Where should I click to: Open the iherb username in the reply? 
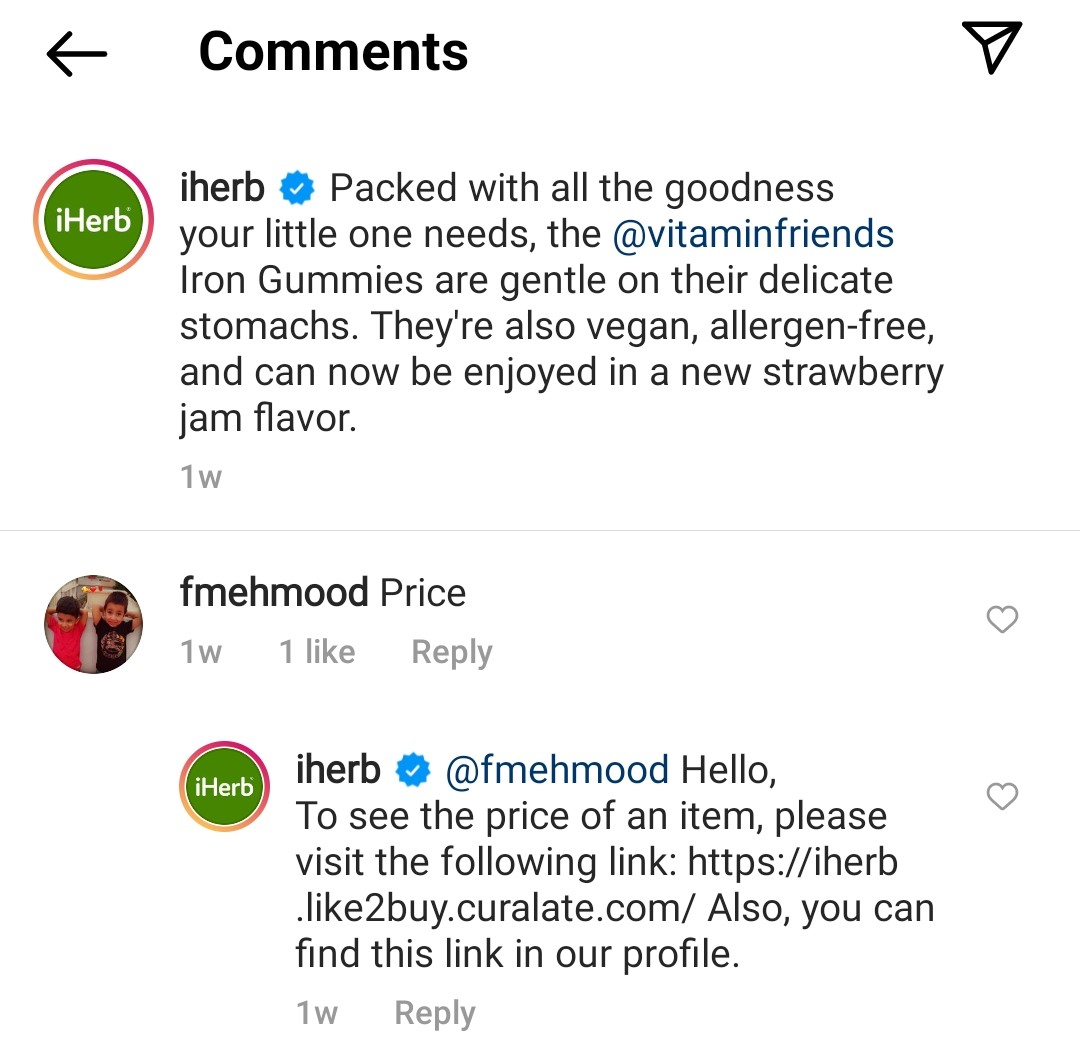pos(338,769)
